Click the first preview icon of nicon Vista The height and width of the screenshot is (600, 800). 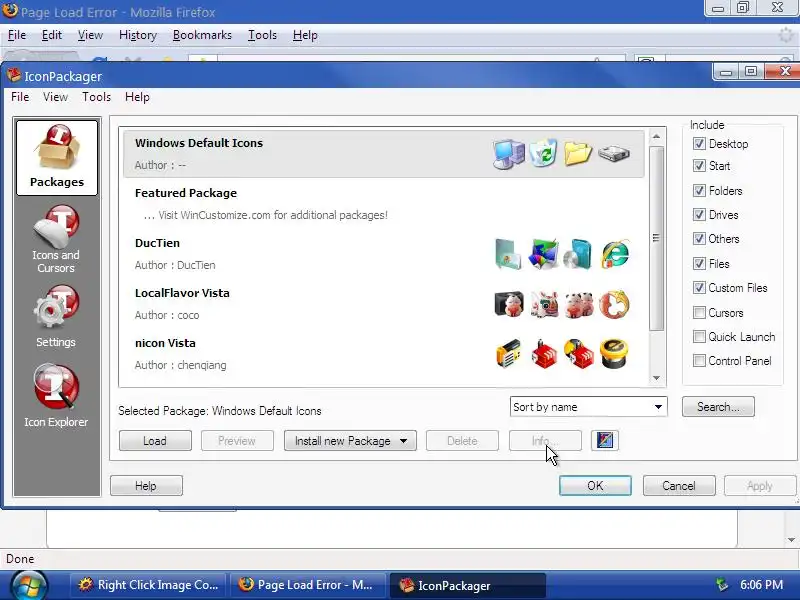(509, 354)
